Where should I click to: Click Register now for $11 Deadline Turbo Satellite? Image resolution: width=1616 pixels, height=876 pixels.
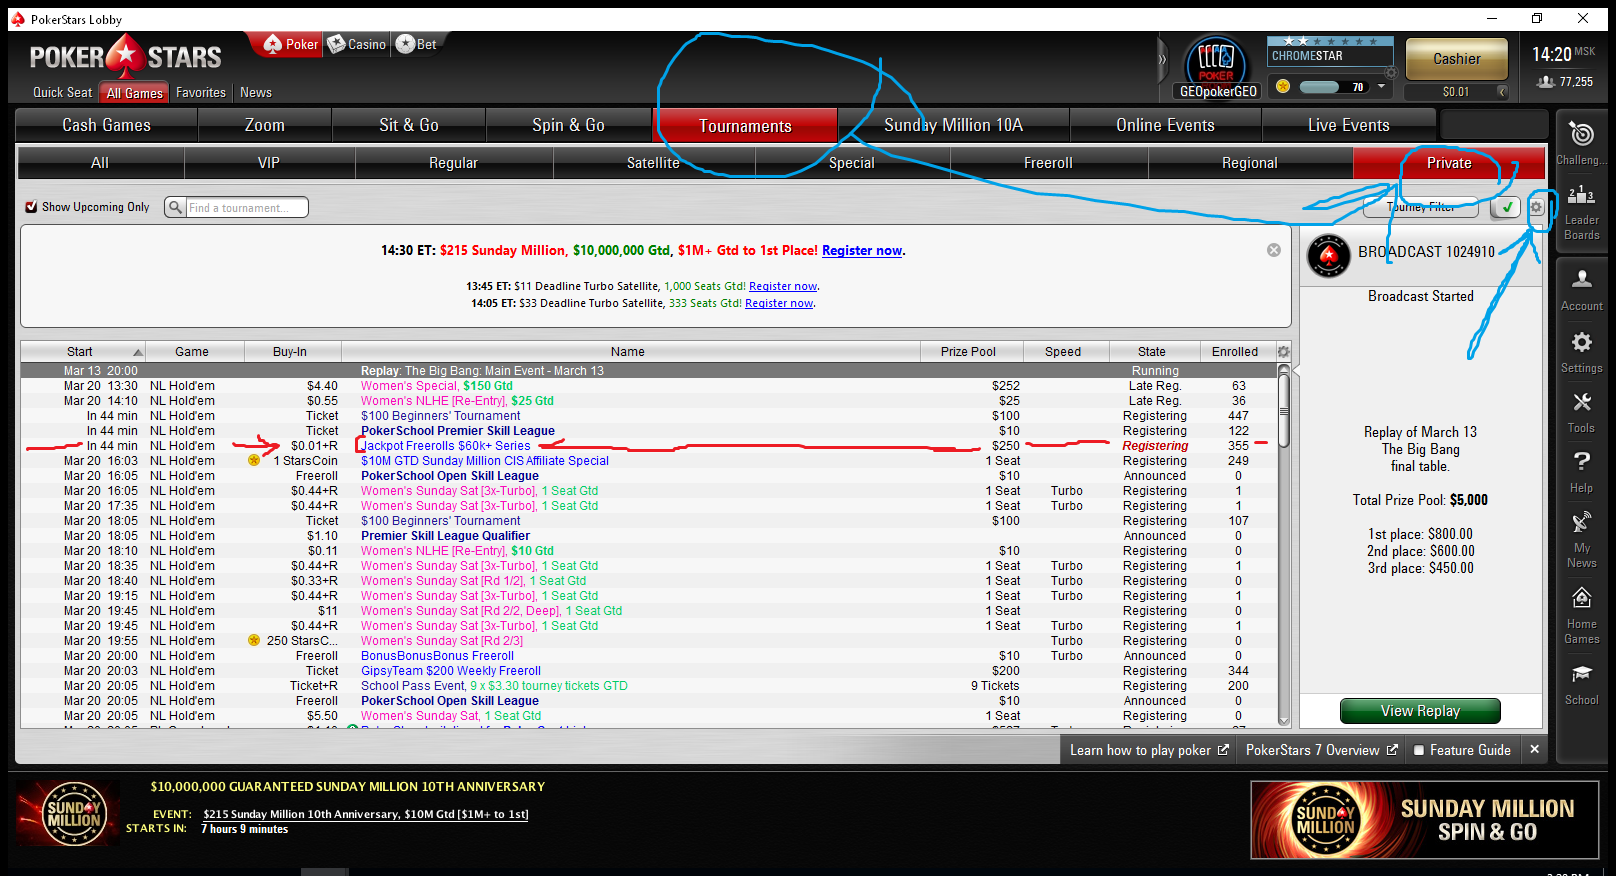(x=783, y=286)
